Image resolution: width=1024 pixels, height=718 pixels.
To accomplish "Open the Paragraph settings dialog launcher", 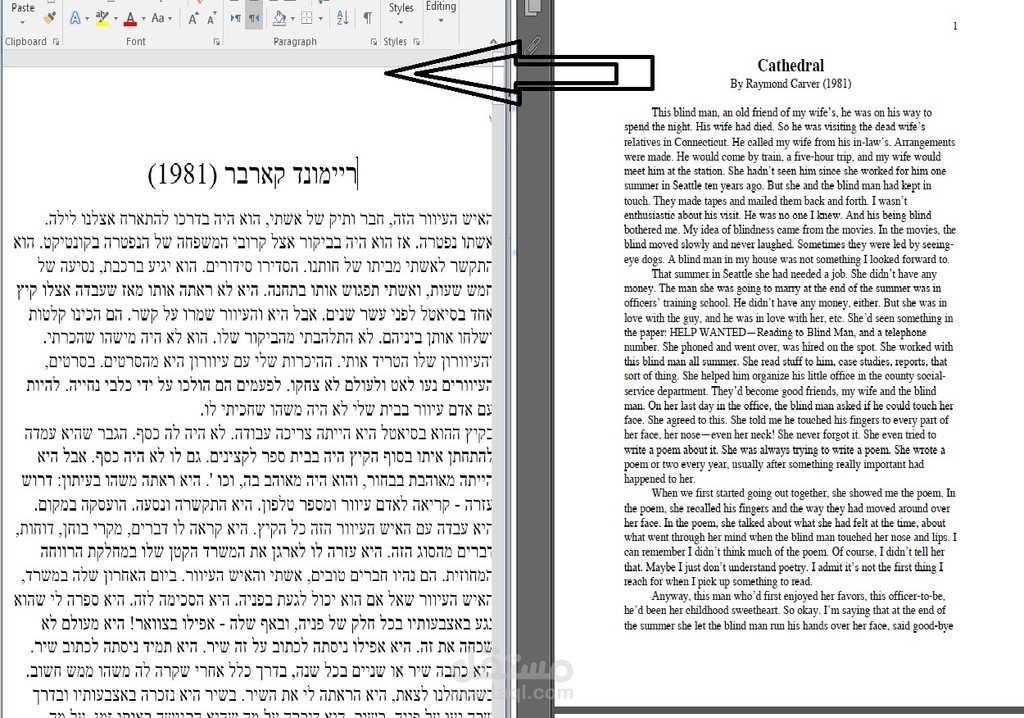I will click(x=374, y=42).
